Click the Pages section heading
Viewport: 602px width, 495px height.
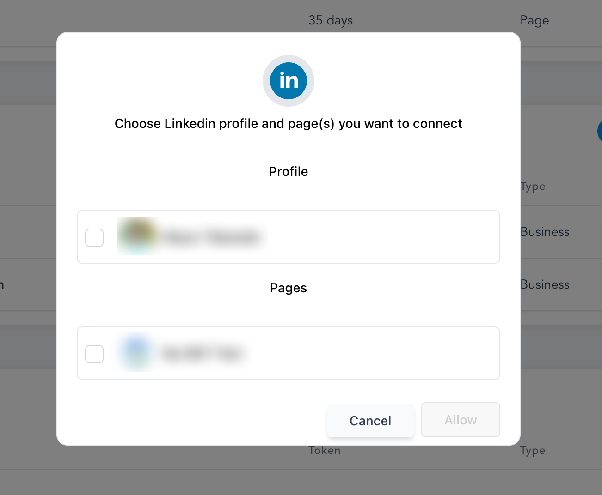288,288
